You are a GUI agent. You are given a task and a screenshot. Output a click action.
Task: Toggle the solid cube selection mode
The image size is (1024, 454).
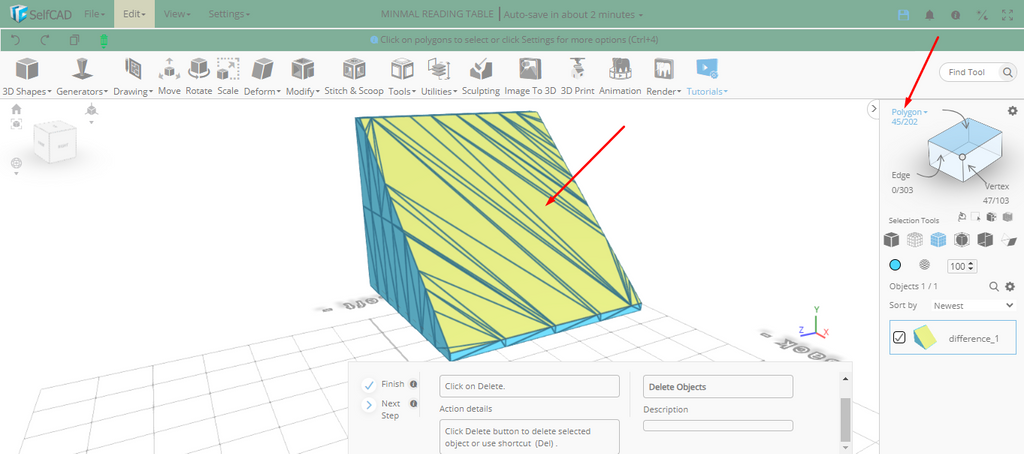click(x=891, y=240)
